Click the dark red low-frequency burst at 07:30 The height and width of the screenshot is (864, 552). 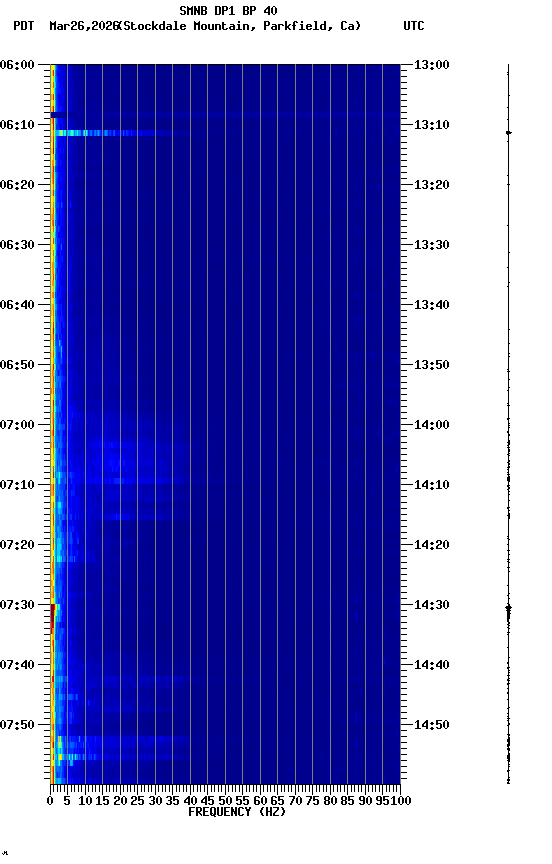click(x=53, y=618)
